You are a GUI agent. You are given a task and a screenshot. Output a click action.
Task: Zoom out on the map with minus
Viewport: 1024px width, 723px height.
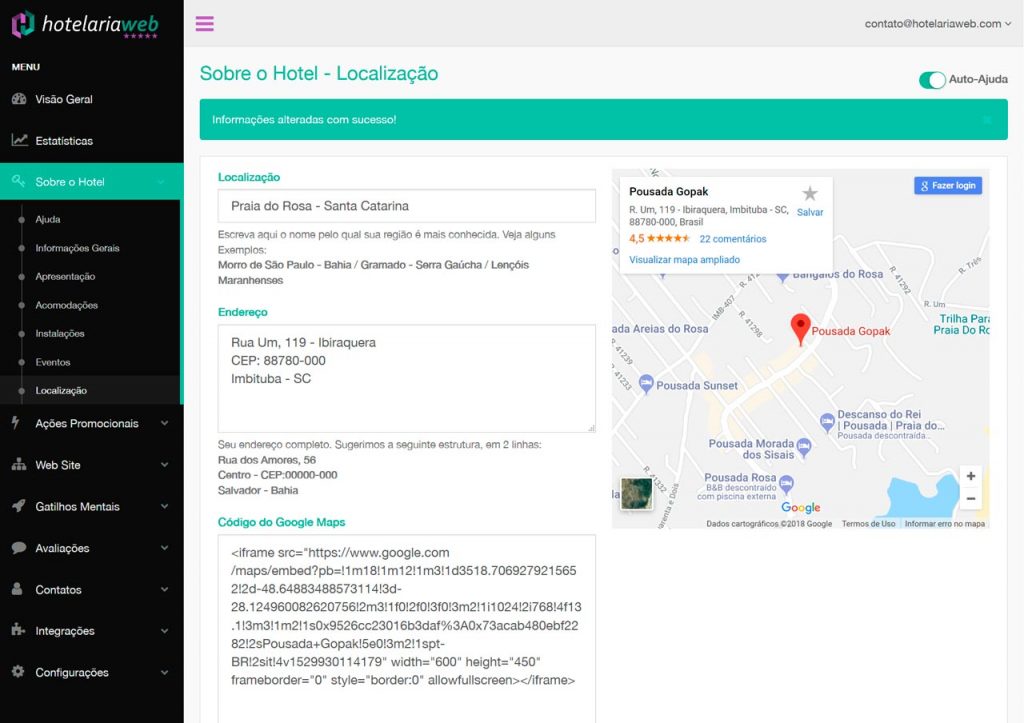[970, 498]
